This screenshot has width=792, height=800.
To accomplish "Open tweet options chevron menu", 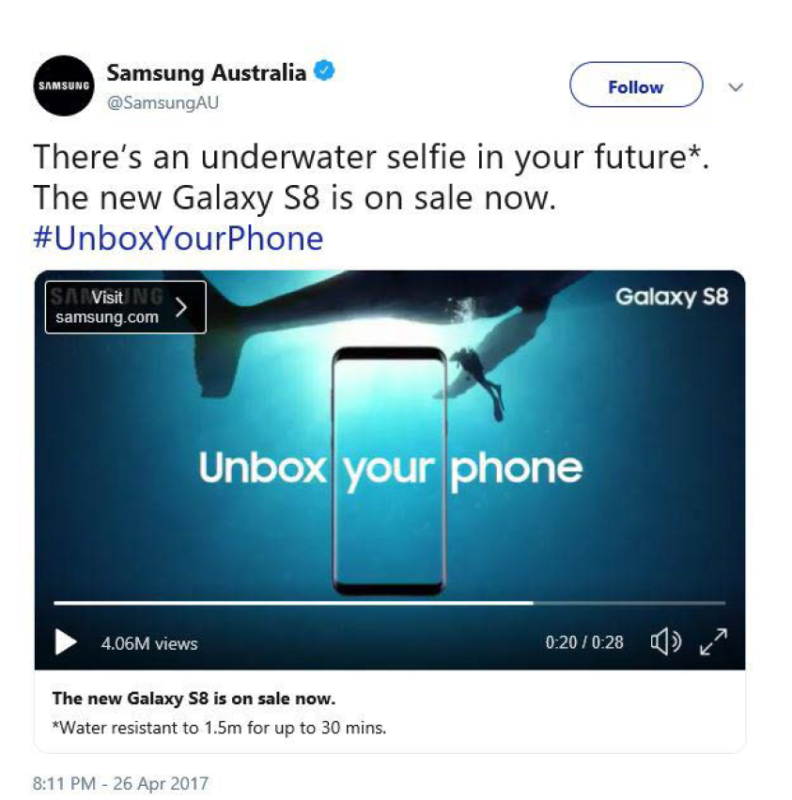I will (x=735, y=87).
